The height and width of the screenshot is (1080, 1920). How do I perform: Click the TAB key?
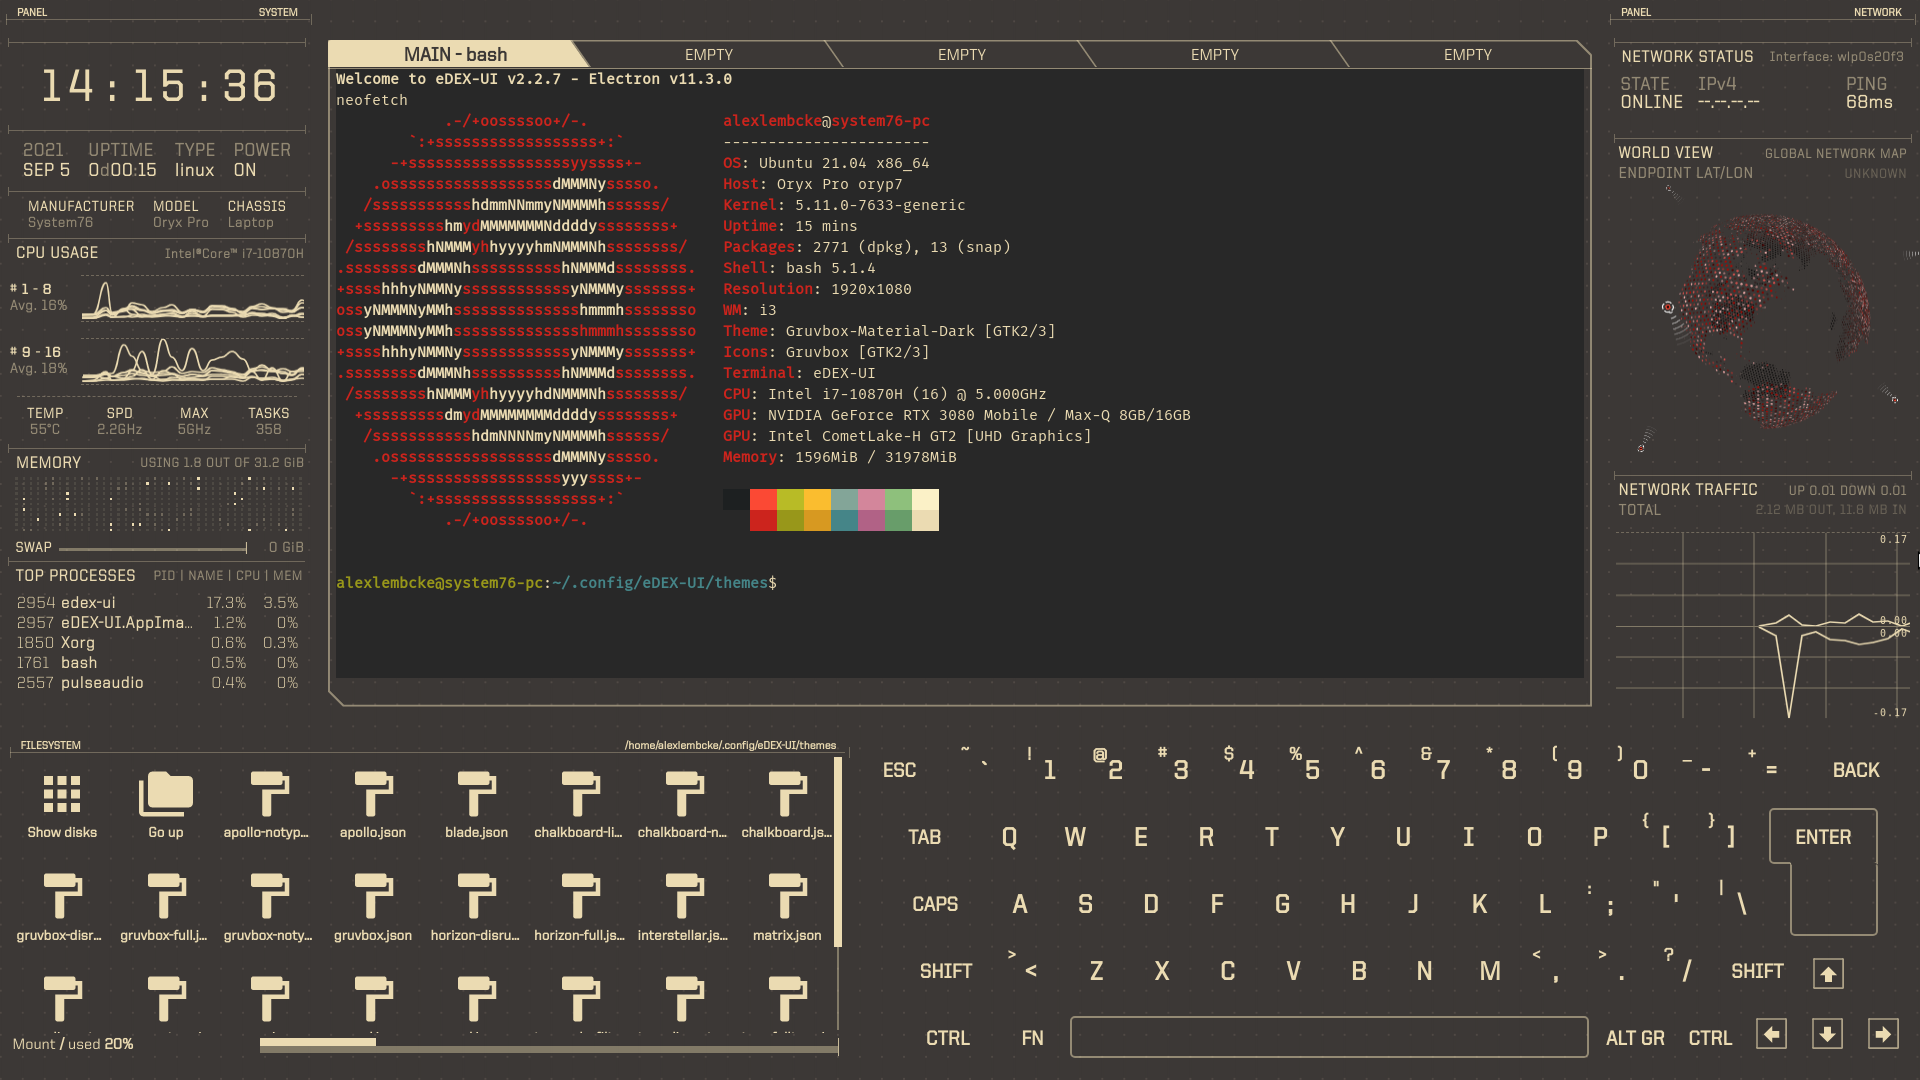[924, 837]
